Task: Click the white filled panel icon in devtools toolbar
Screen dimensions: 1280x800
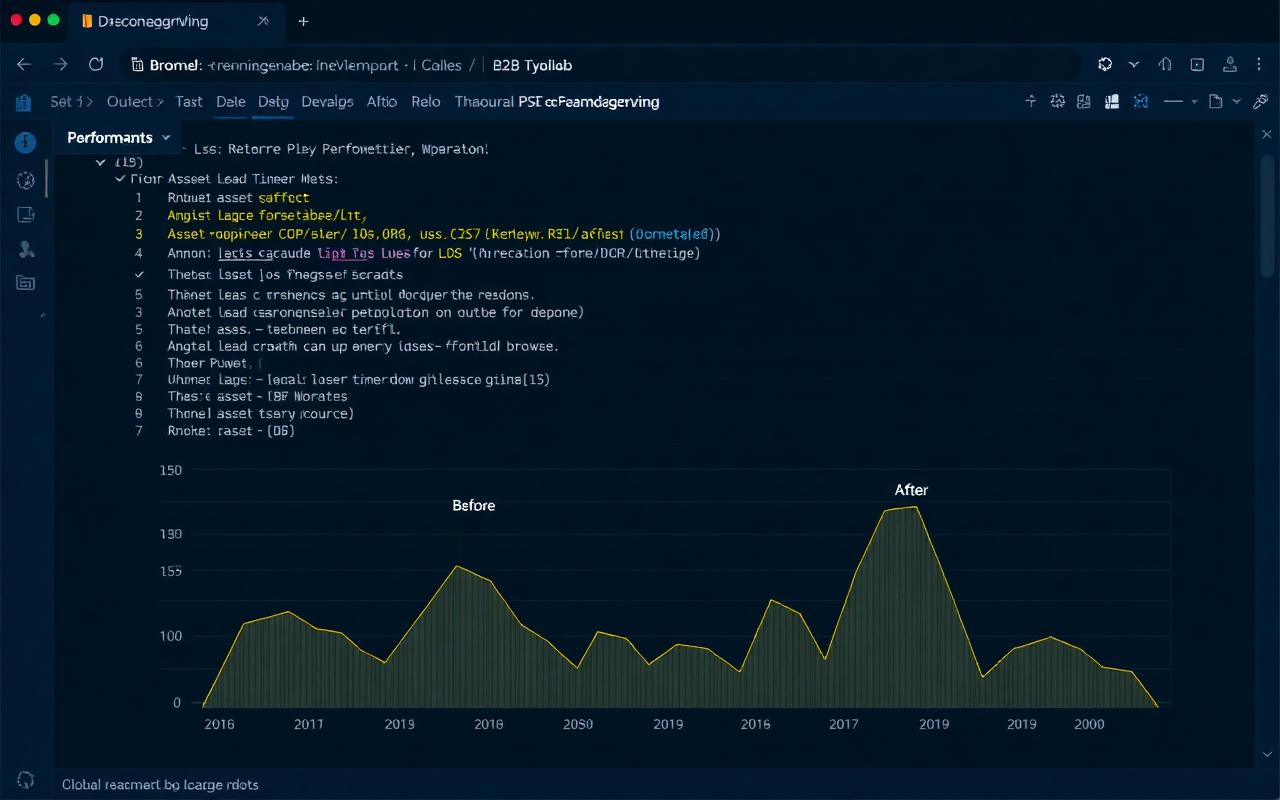Action: [1111, 101]
